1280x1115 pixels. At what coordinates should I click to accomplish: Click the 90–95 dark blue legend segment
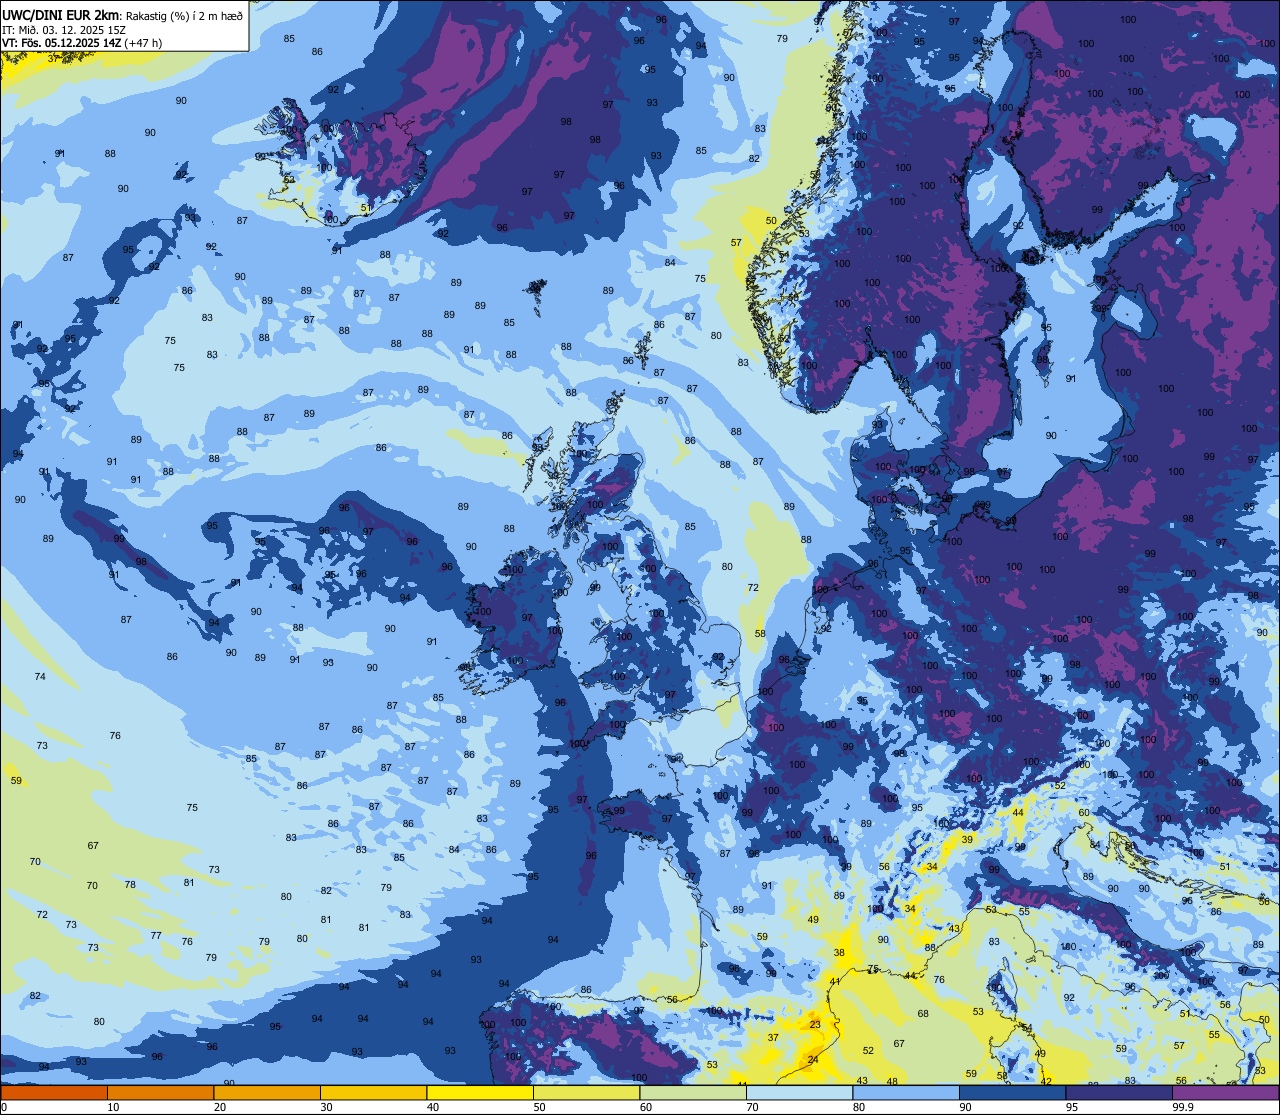point(1012,1092)
